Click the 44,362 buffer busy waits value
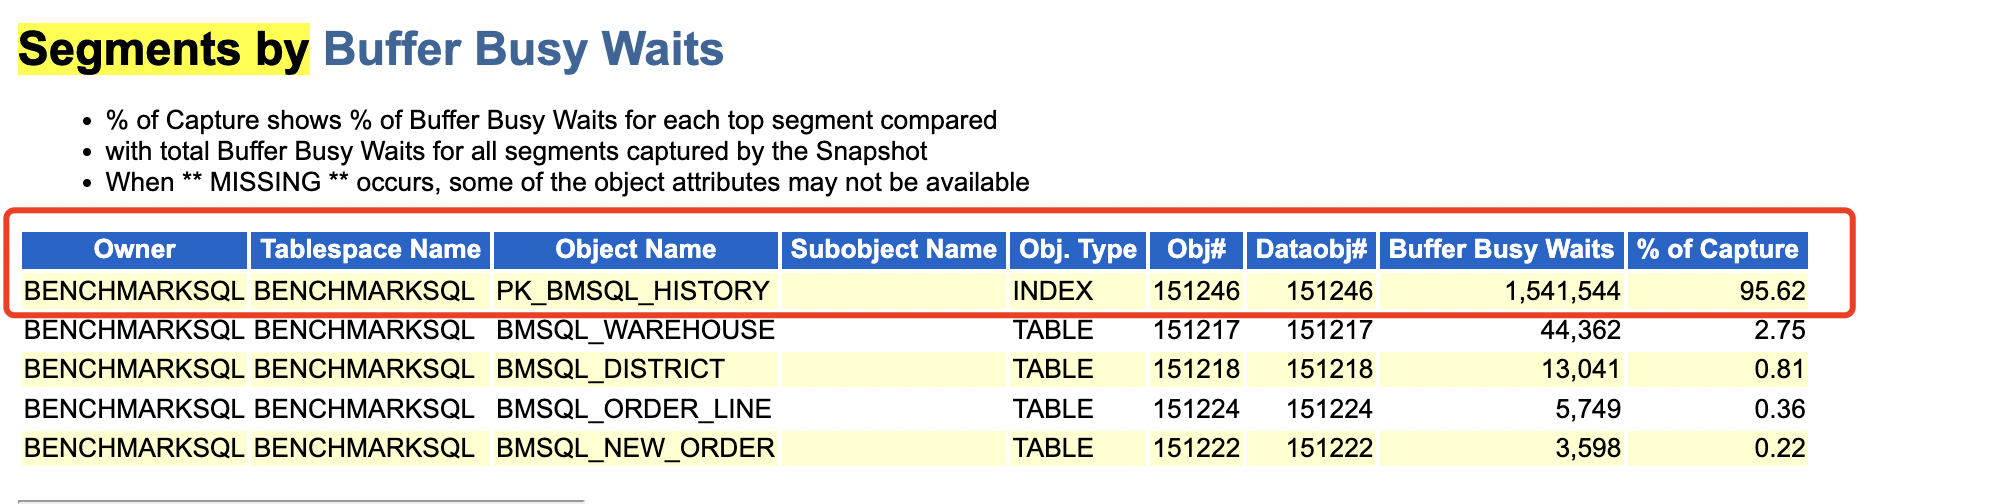 pyautogui.click(x=1580, y=330)
